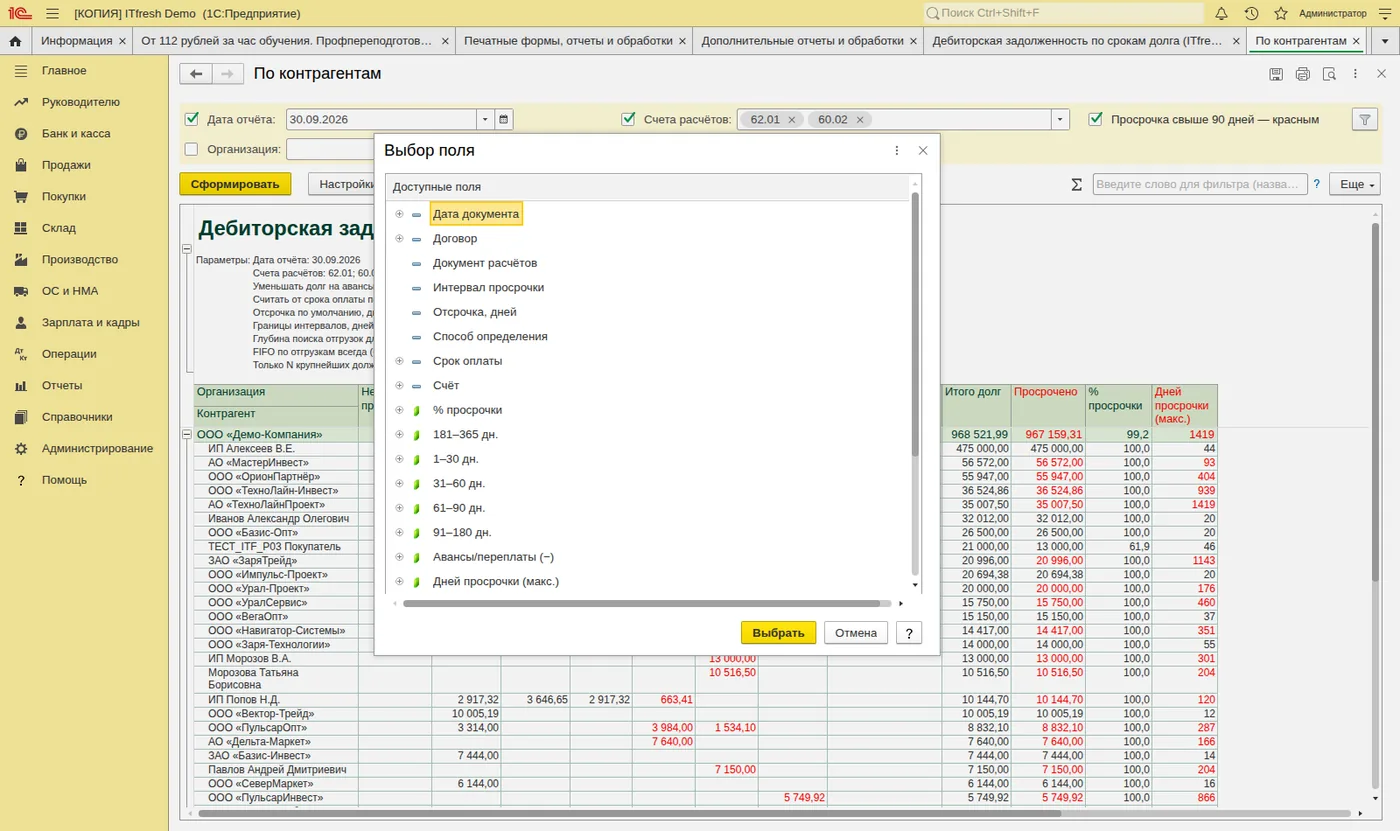The image size is (1400, 831).
Task: Switch to Информация tab
Action: [77, 41]
